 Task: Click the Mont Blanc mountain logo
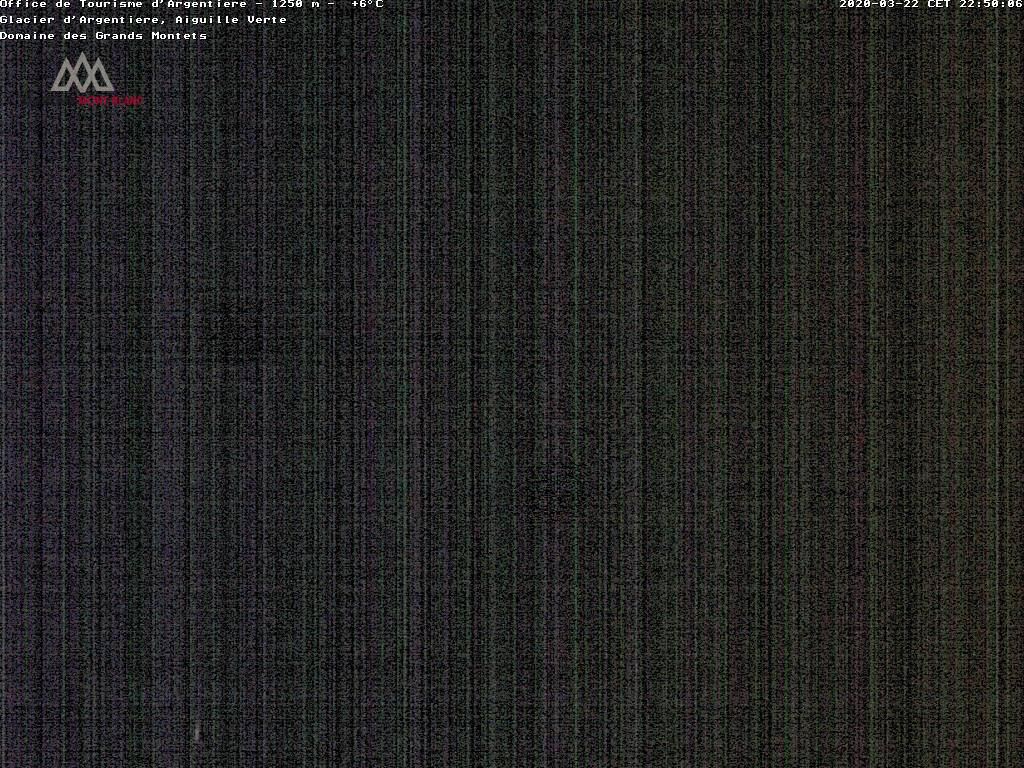(x=96, y=79)
